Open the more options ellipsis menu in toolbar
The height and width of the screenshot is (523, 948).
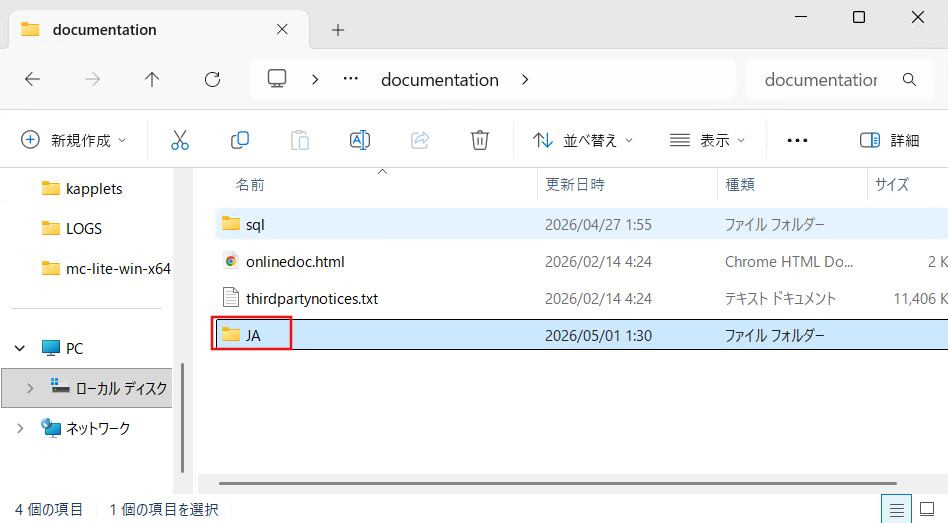[x=797, y=140]
